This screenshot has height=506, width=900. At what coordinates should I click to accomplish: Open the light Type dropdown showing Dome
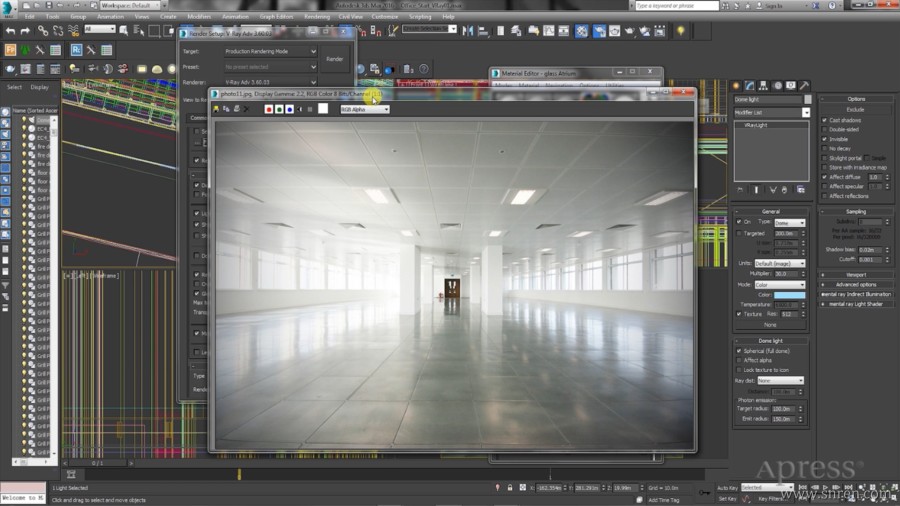[789, 222]
